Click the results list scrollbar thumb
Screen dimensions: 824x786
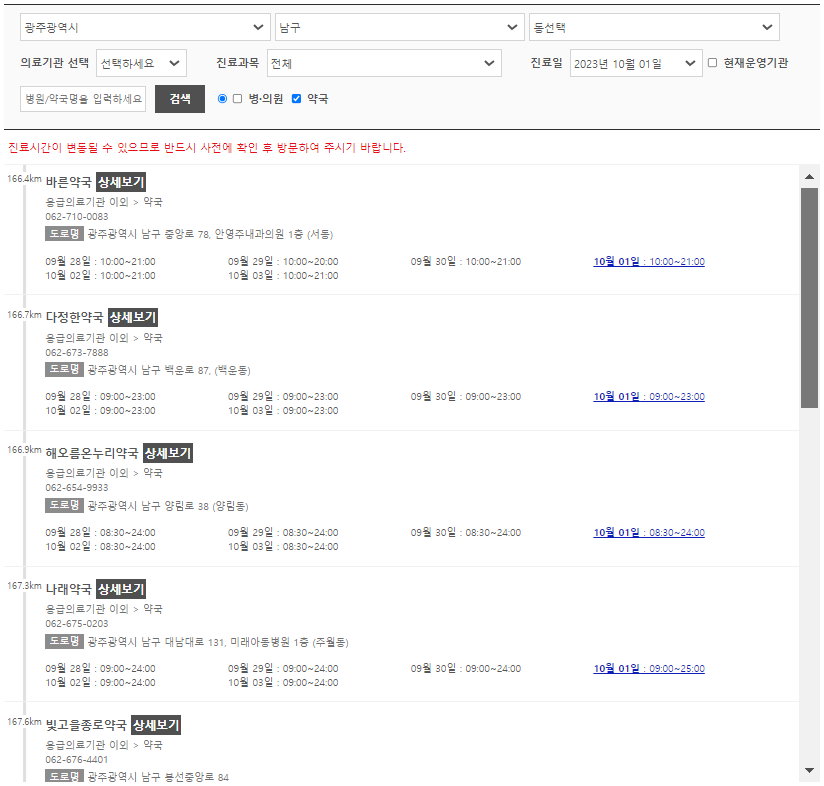(x=809, y=298)
